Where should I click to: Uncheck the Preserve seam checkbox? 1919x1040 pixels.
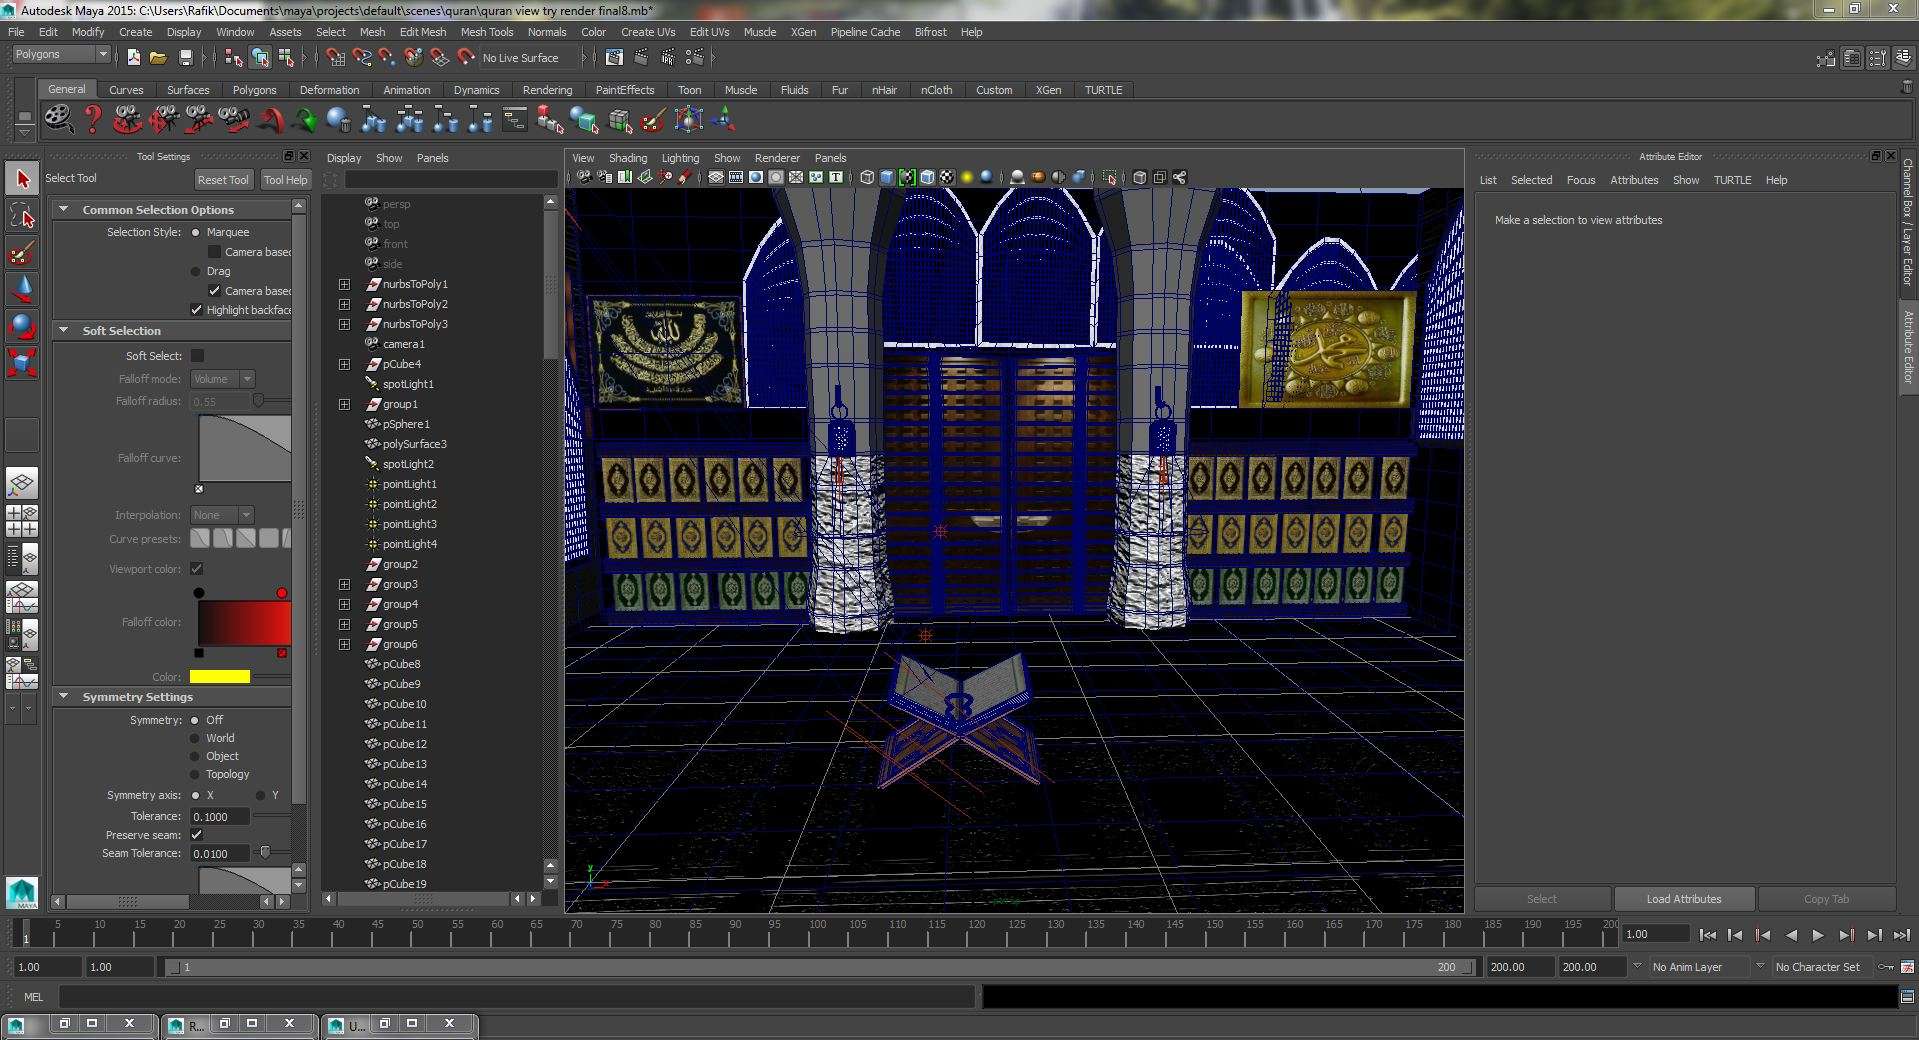(x=197, y=835)
